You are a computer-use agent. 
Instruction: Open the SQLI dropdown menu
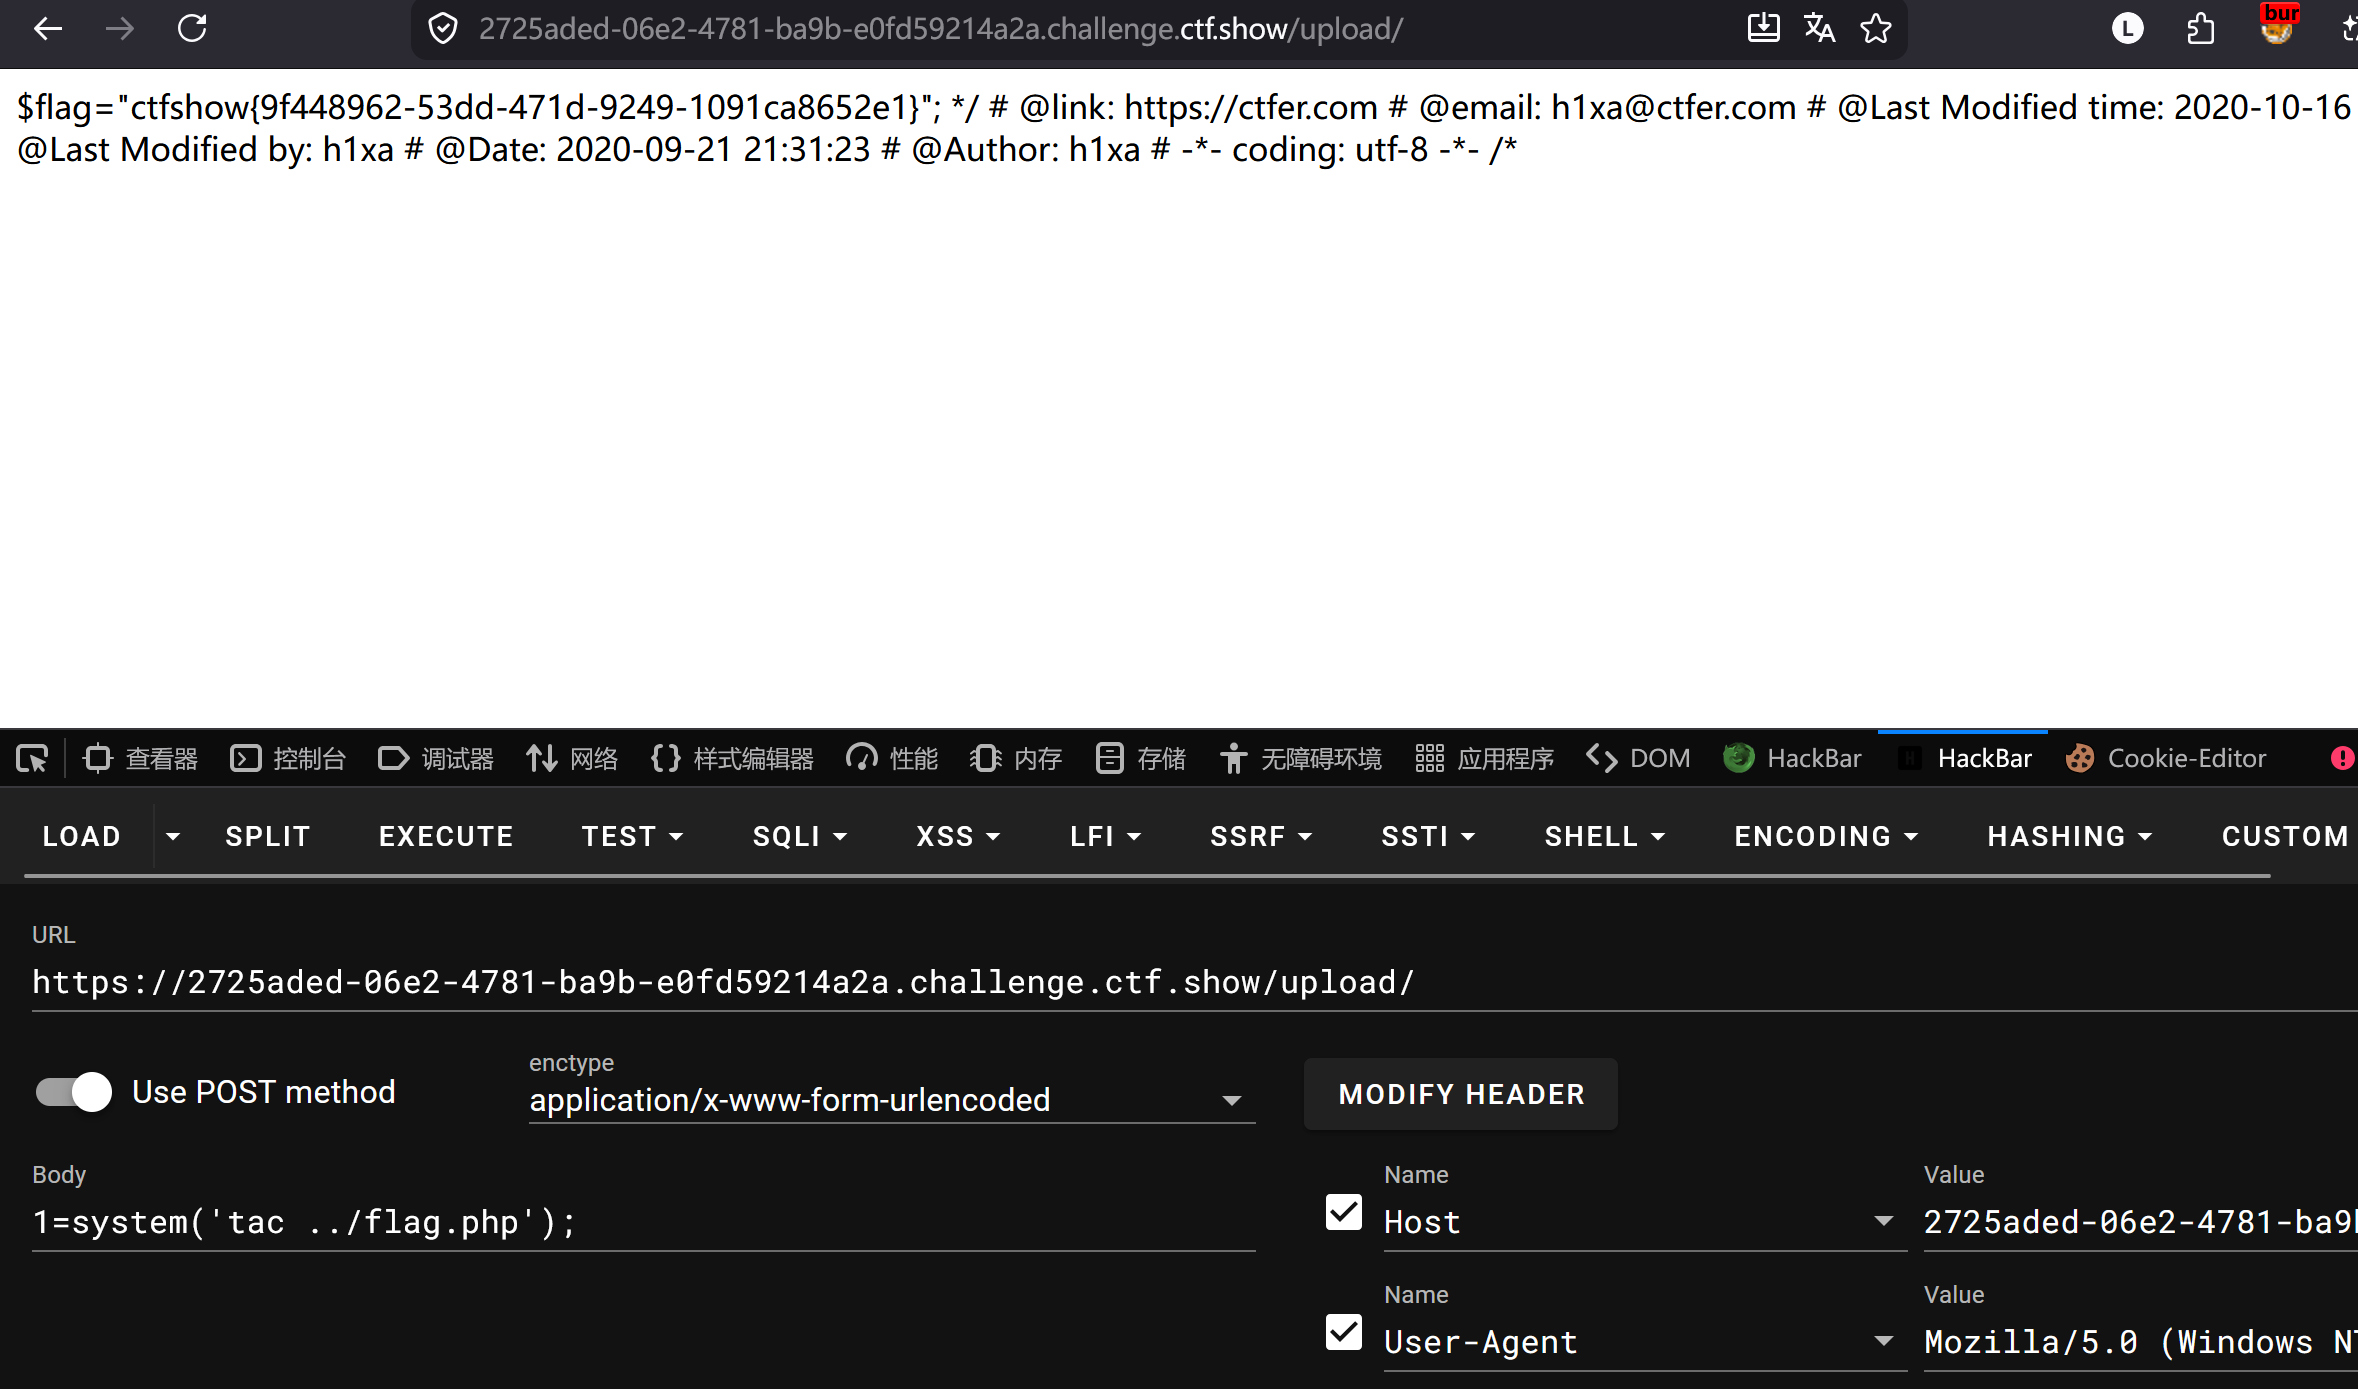[800, 836]
